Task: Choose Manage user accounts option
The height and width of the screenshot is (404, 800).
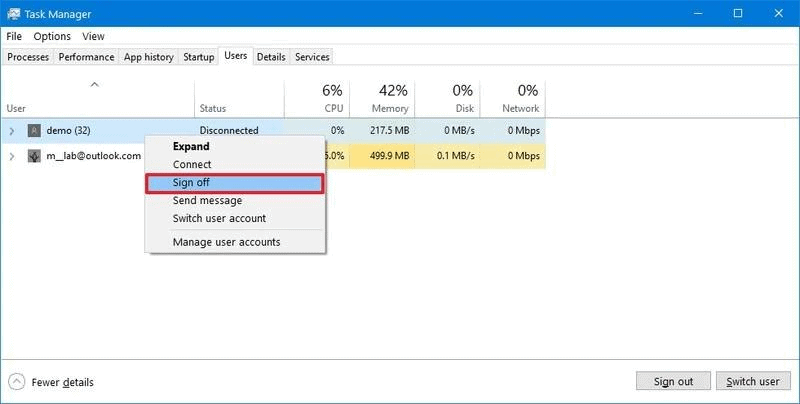Action: pos(235,242)
